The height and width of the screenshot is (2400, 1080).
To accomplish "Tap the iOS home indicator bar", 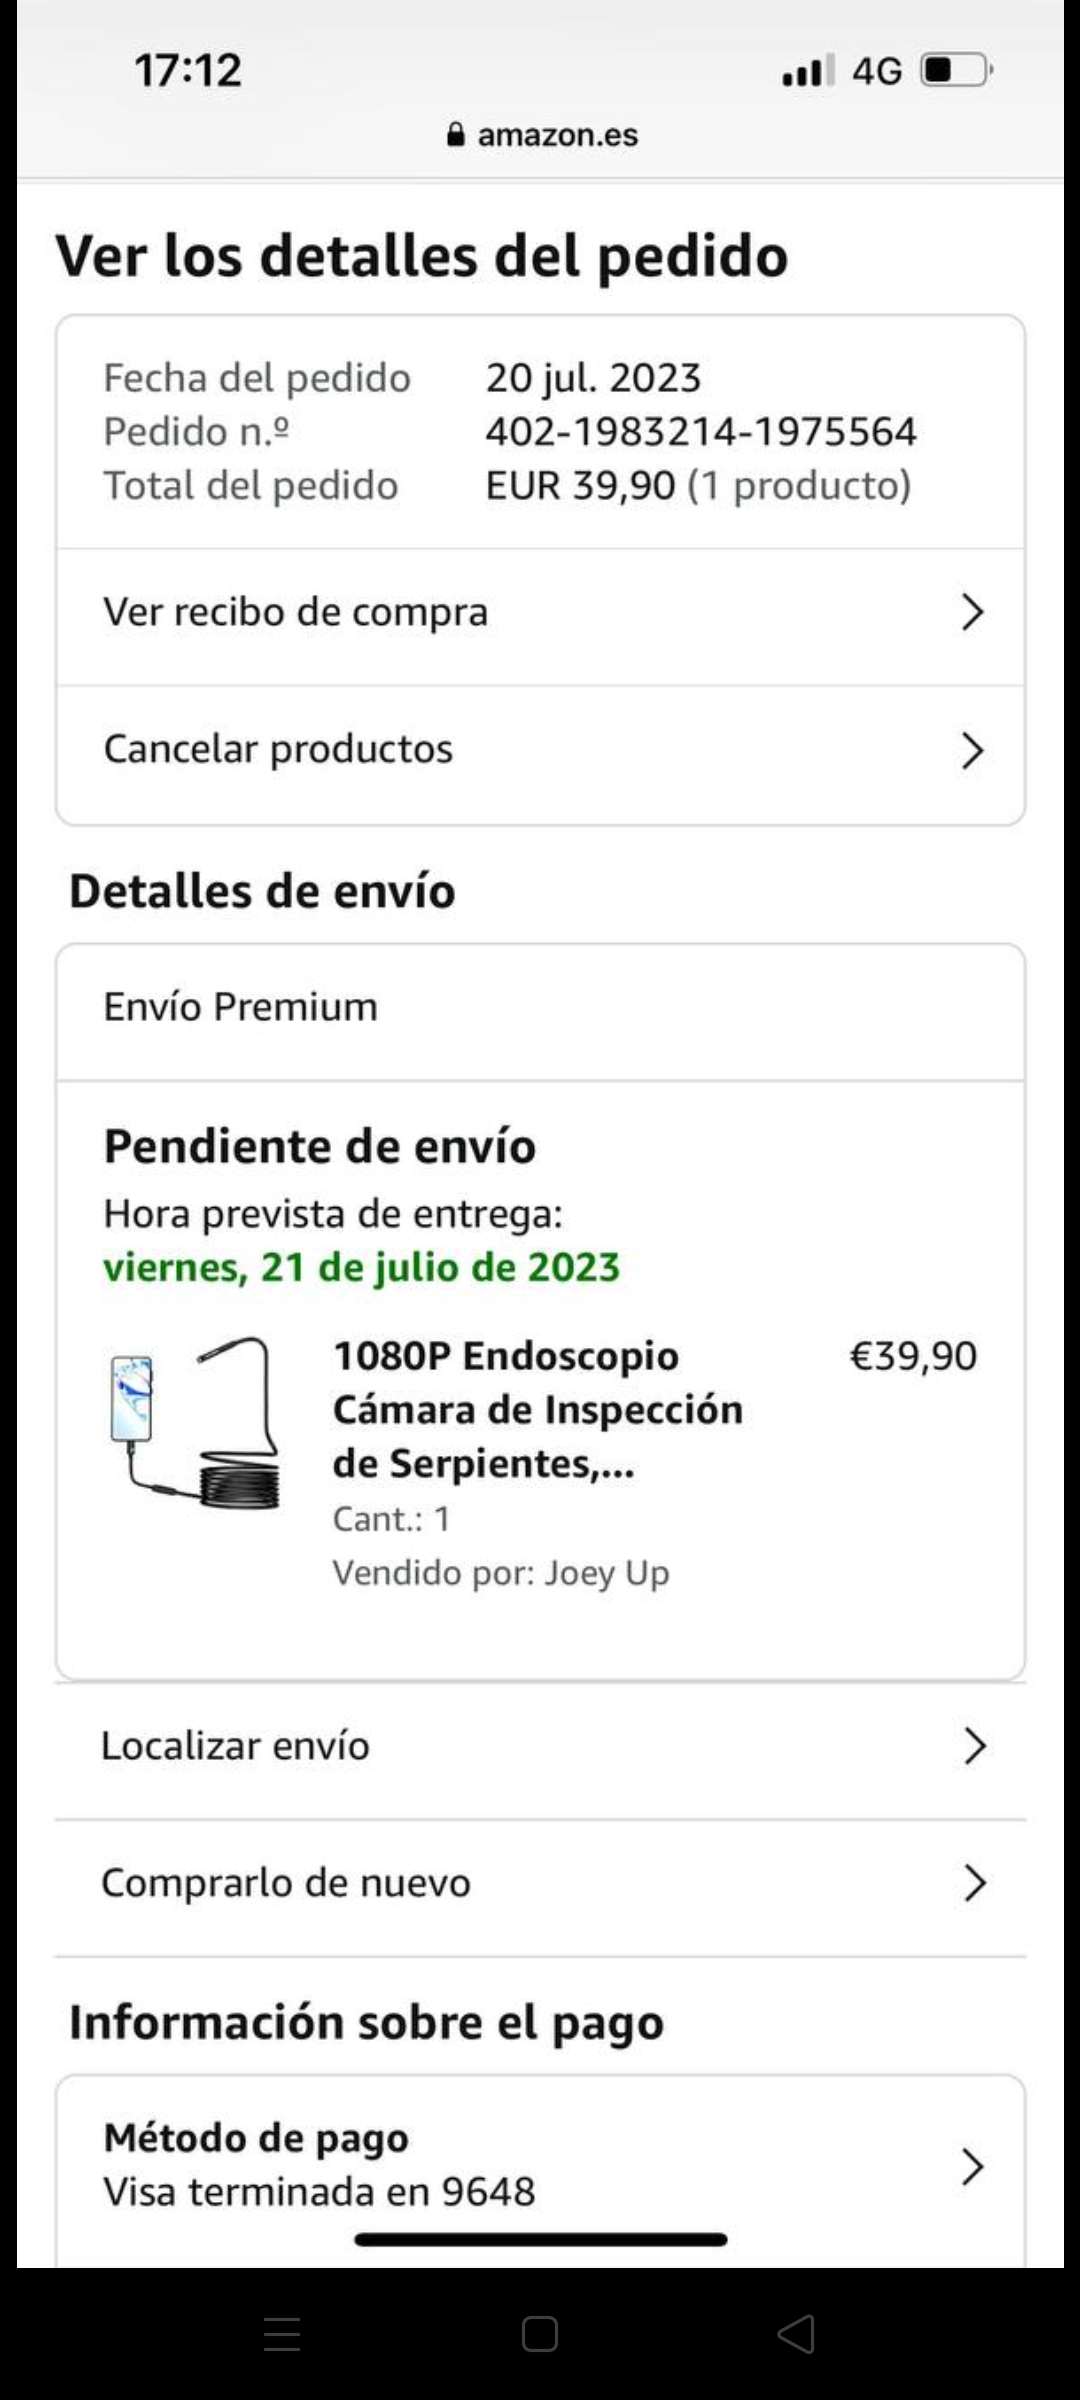I will tap(540, 2240).
